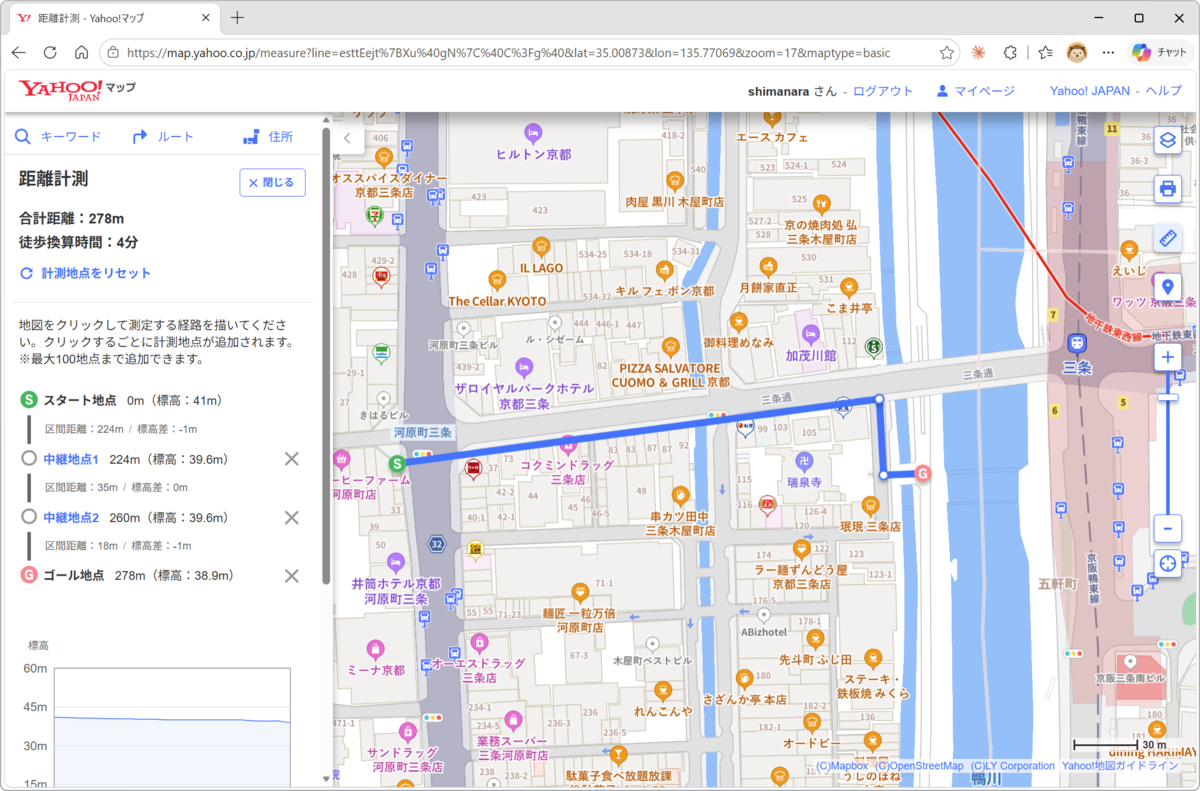This screenshot has height=791, width=1200.
Task: Toggle the ruler distance measurement tool
Action: click(x=1167, y=238)
